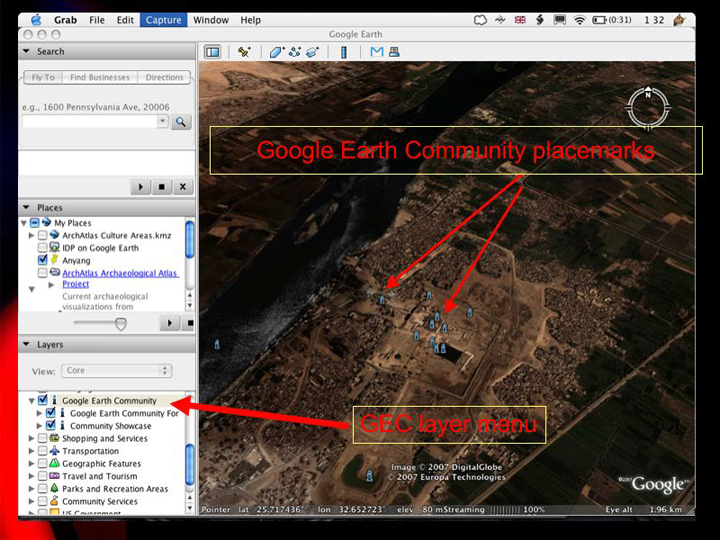Screen dimensions: 720x540
Task: Collapse the My Places tree
Action: [23, 223]
